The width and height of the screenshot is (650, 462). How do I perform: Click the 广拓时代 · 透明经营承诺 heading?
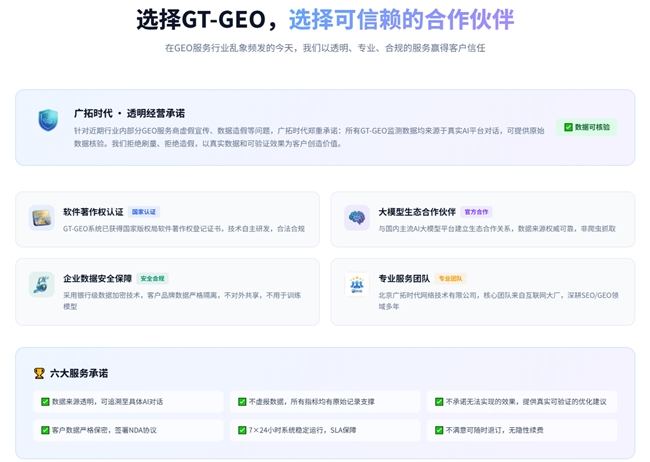(129, 113)
